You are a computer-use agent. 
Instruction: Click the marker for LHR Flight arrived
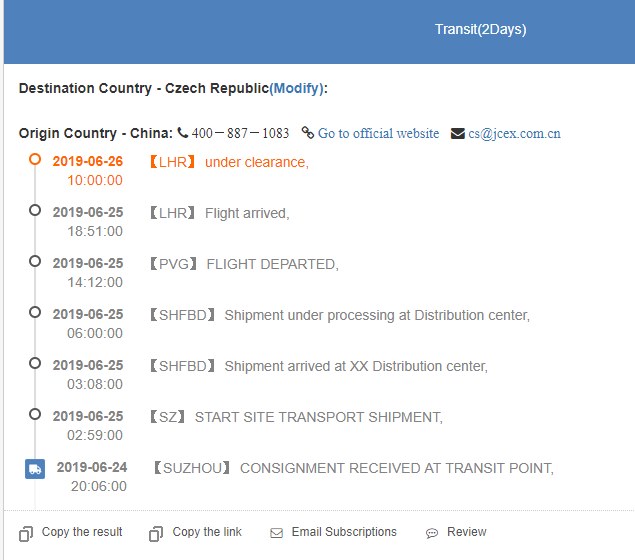coord(35,210)
